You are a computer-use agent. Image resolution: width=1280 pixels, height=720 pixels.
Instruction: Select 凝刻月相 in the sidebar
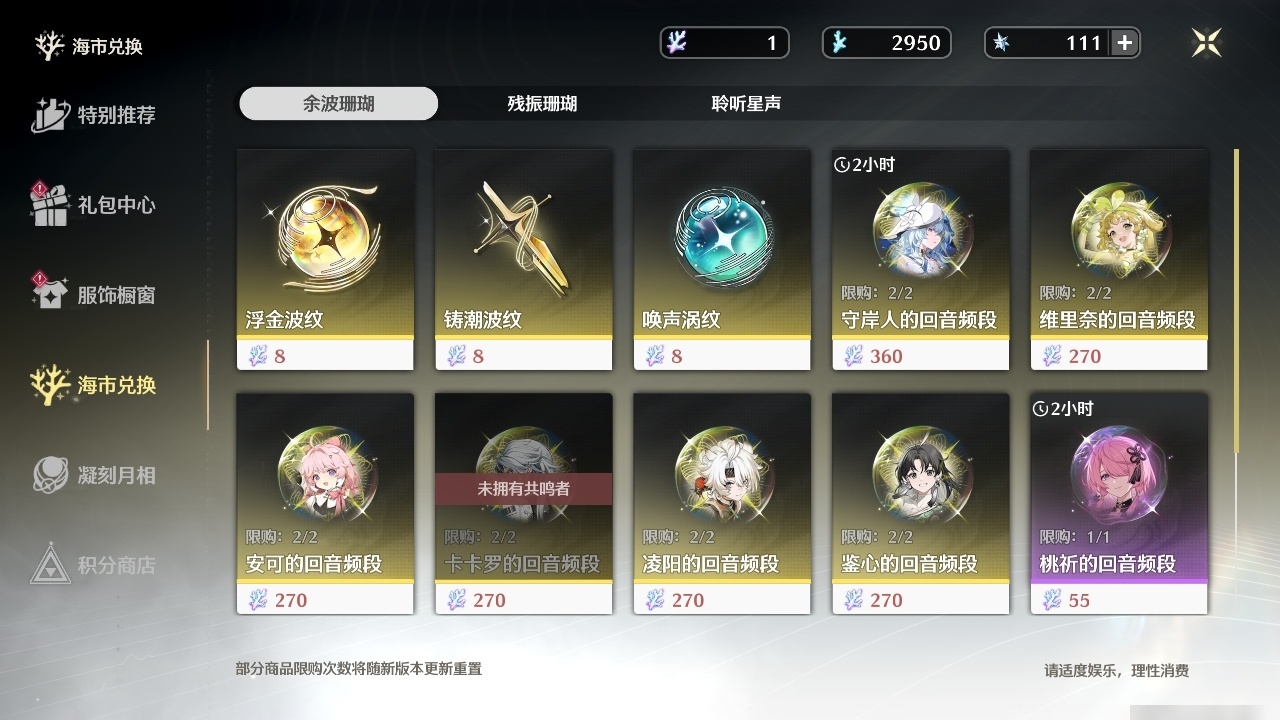pyautogui.click(x=94, y=475)
